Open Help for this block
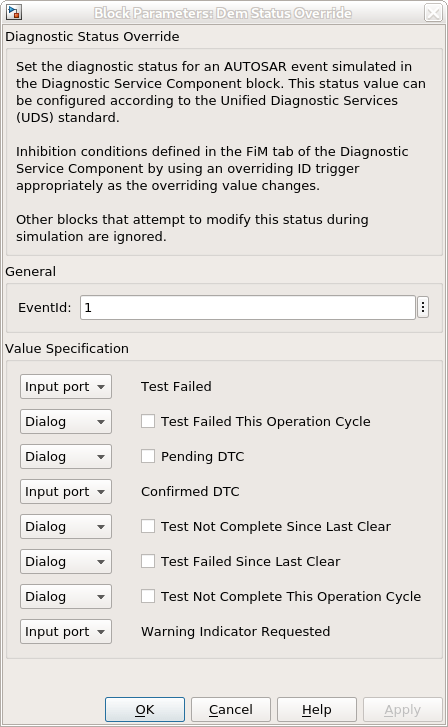 [x=317, y=709]
